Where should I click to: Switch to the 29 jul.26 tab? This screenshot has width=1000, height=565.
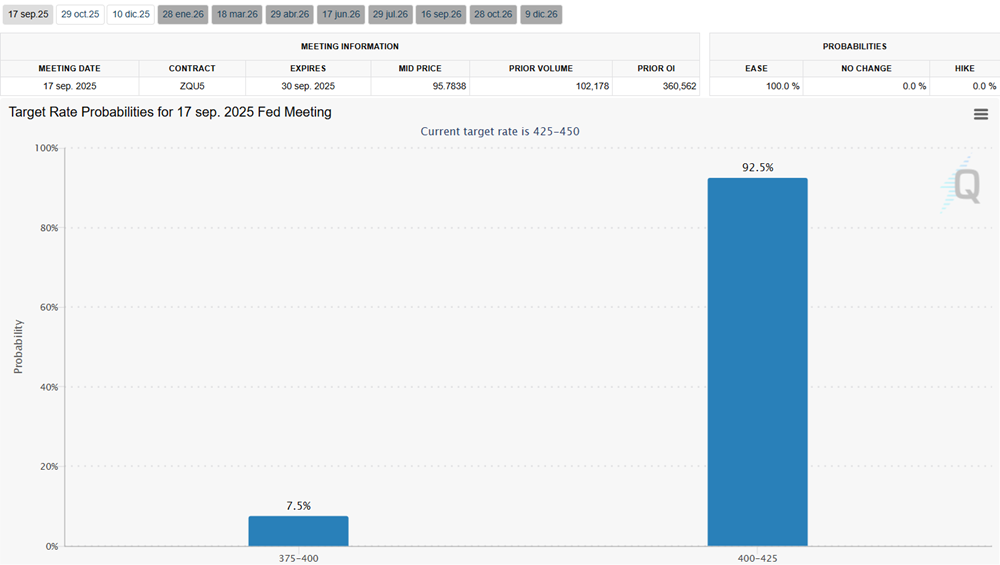[x=390, y=15]
